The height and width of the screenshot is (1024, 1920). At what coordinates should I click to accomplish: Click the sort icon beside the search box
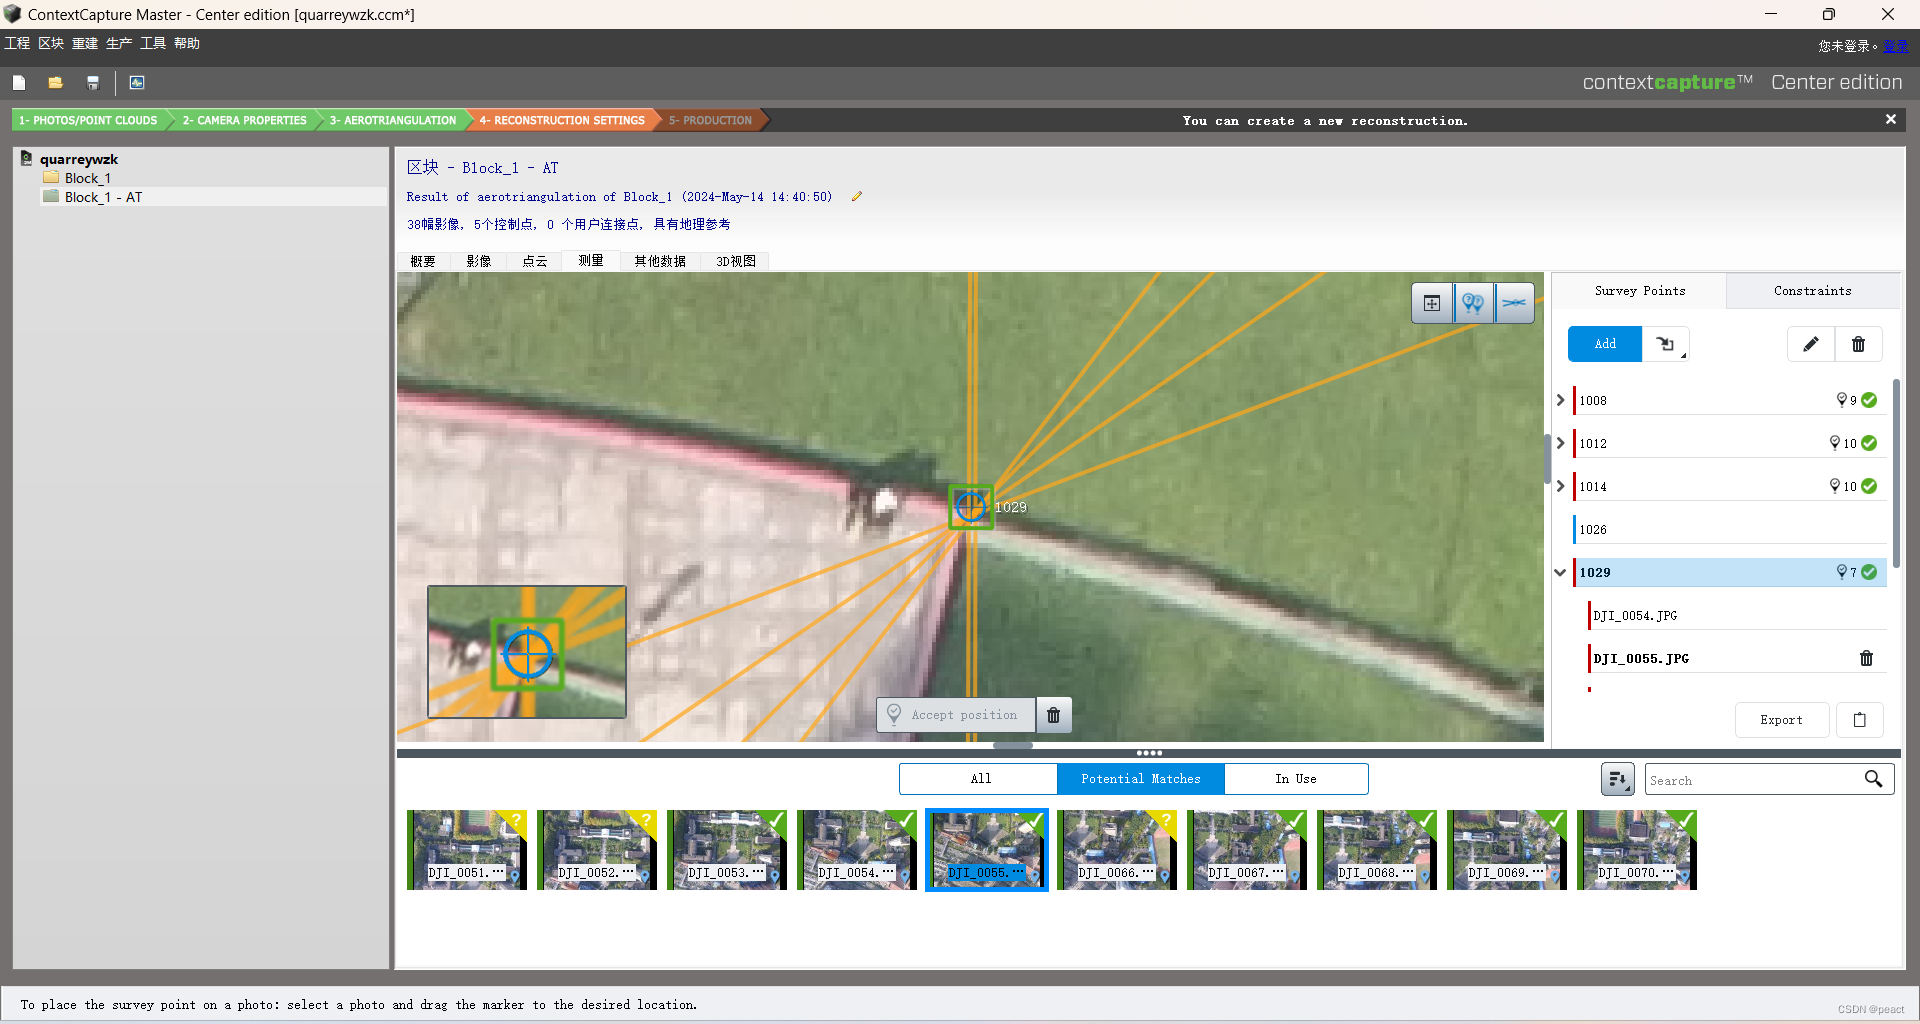point(1617,779)
